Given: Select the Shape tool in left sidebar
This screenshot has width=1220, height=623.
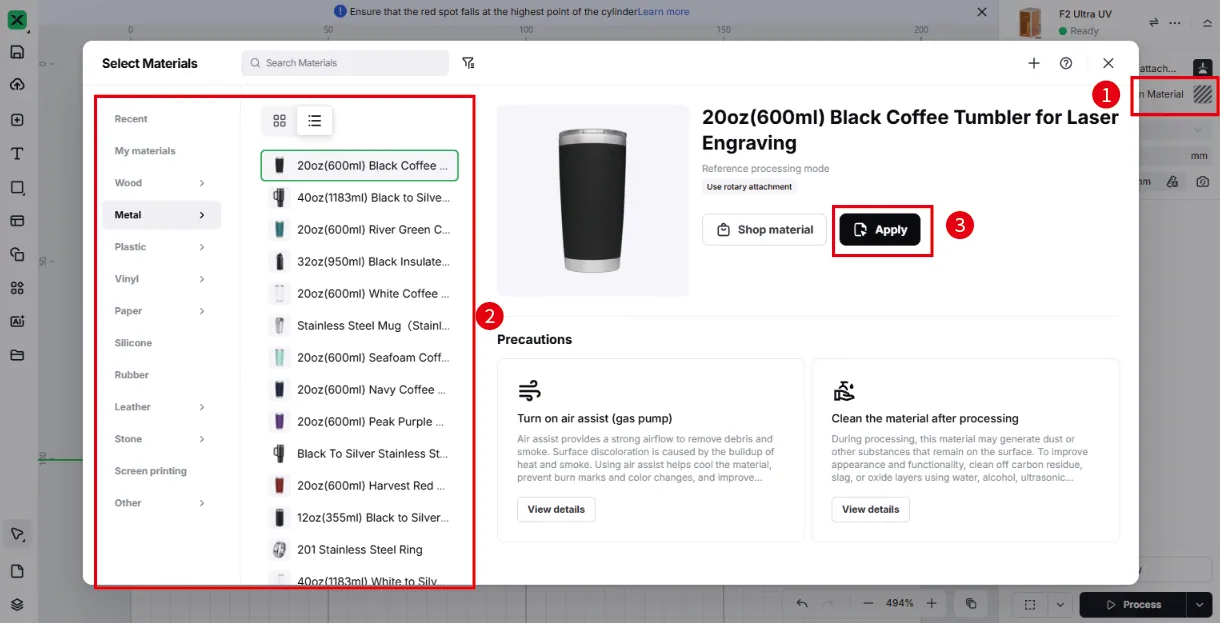Looking at the screenshot, I should point(17,188).
